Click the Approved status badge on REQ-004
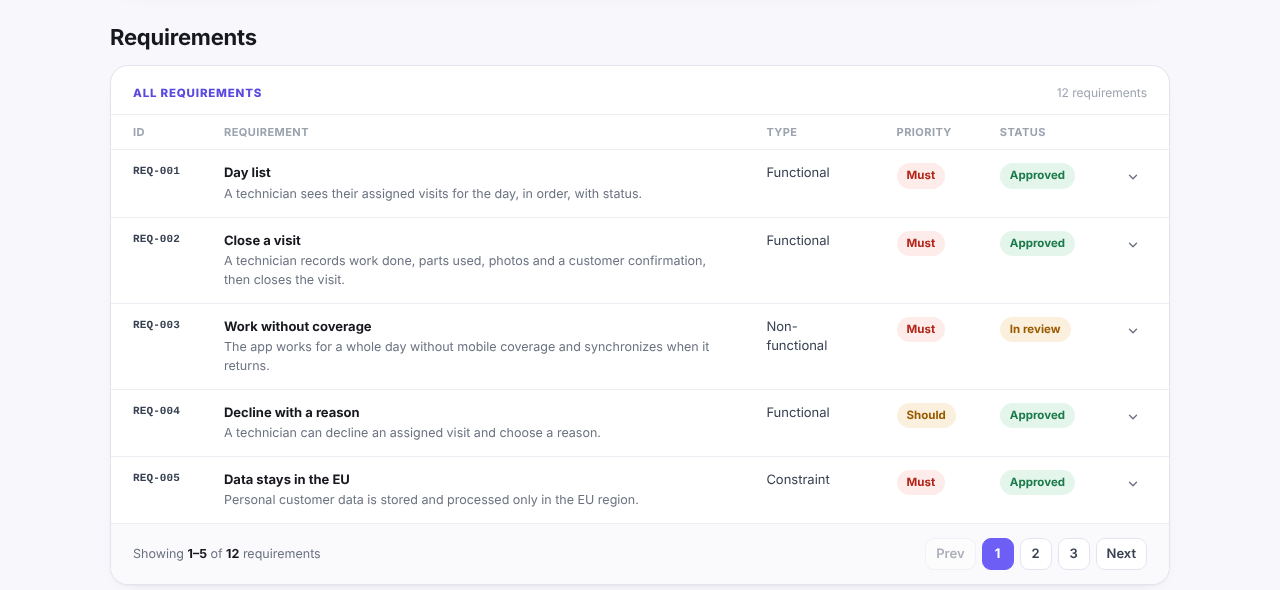 [1037, 416]
